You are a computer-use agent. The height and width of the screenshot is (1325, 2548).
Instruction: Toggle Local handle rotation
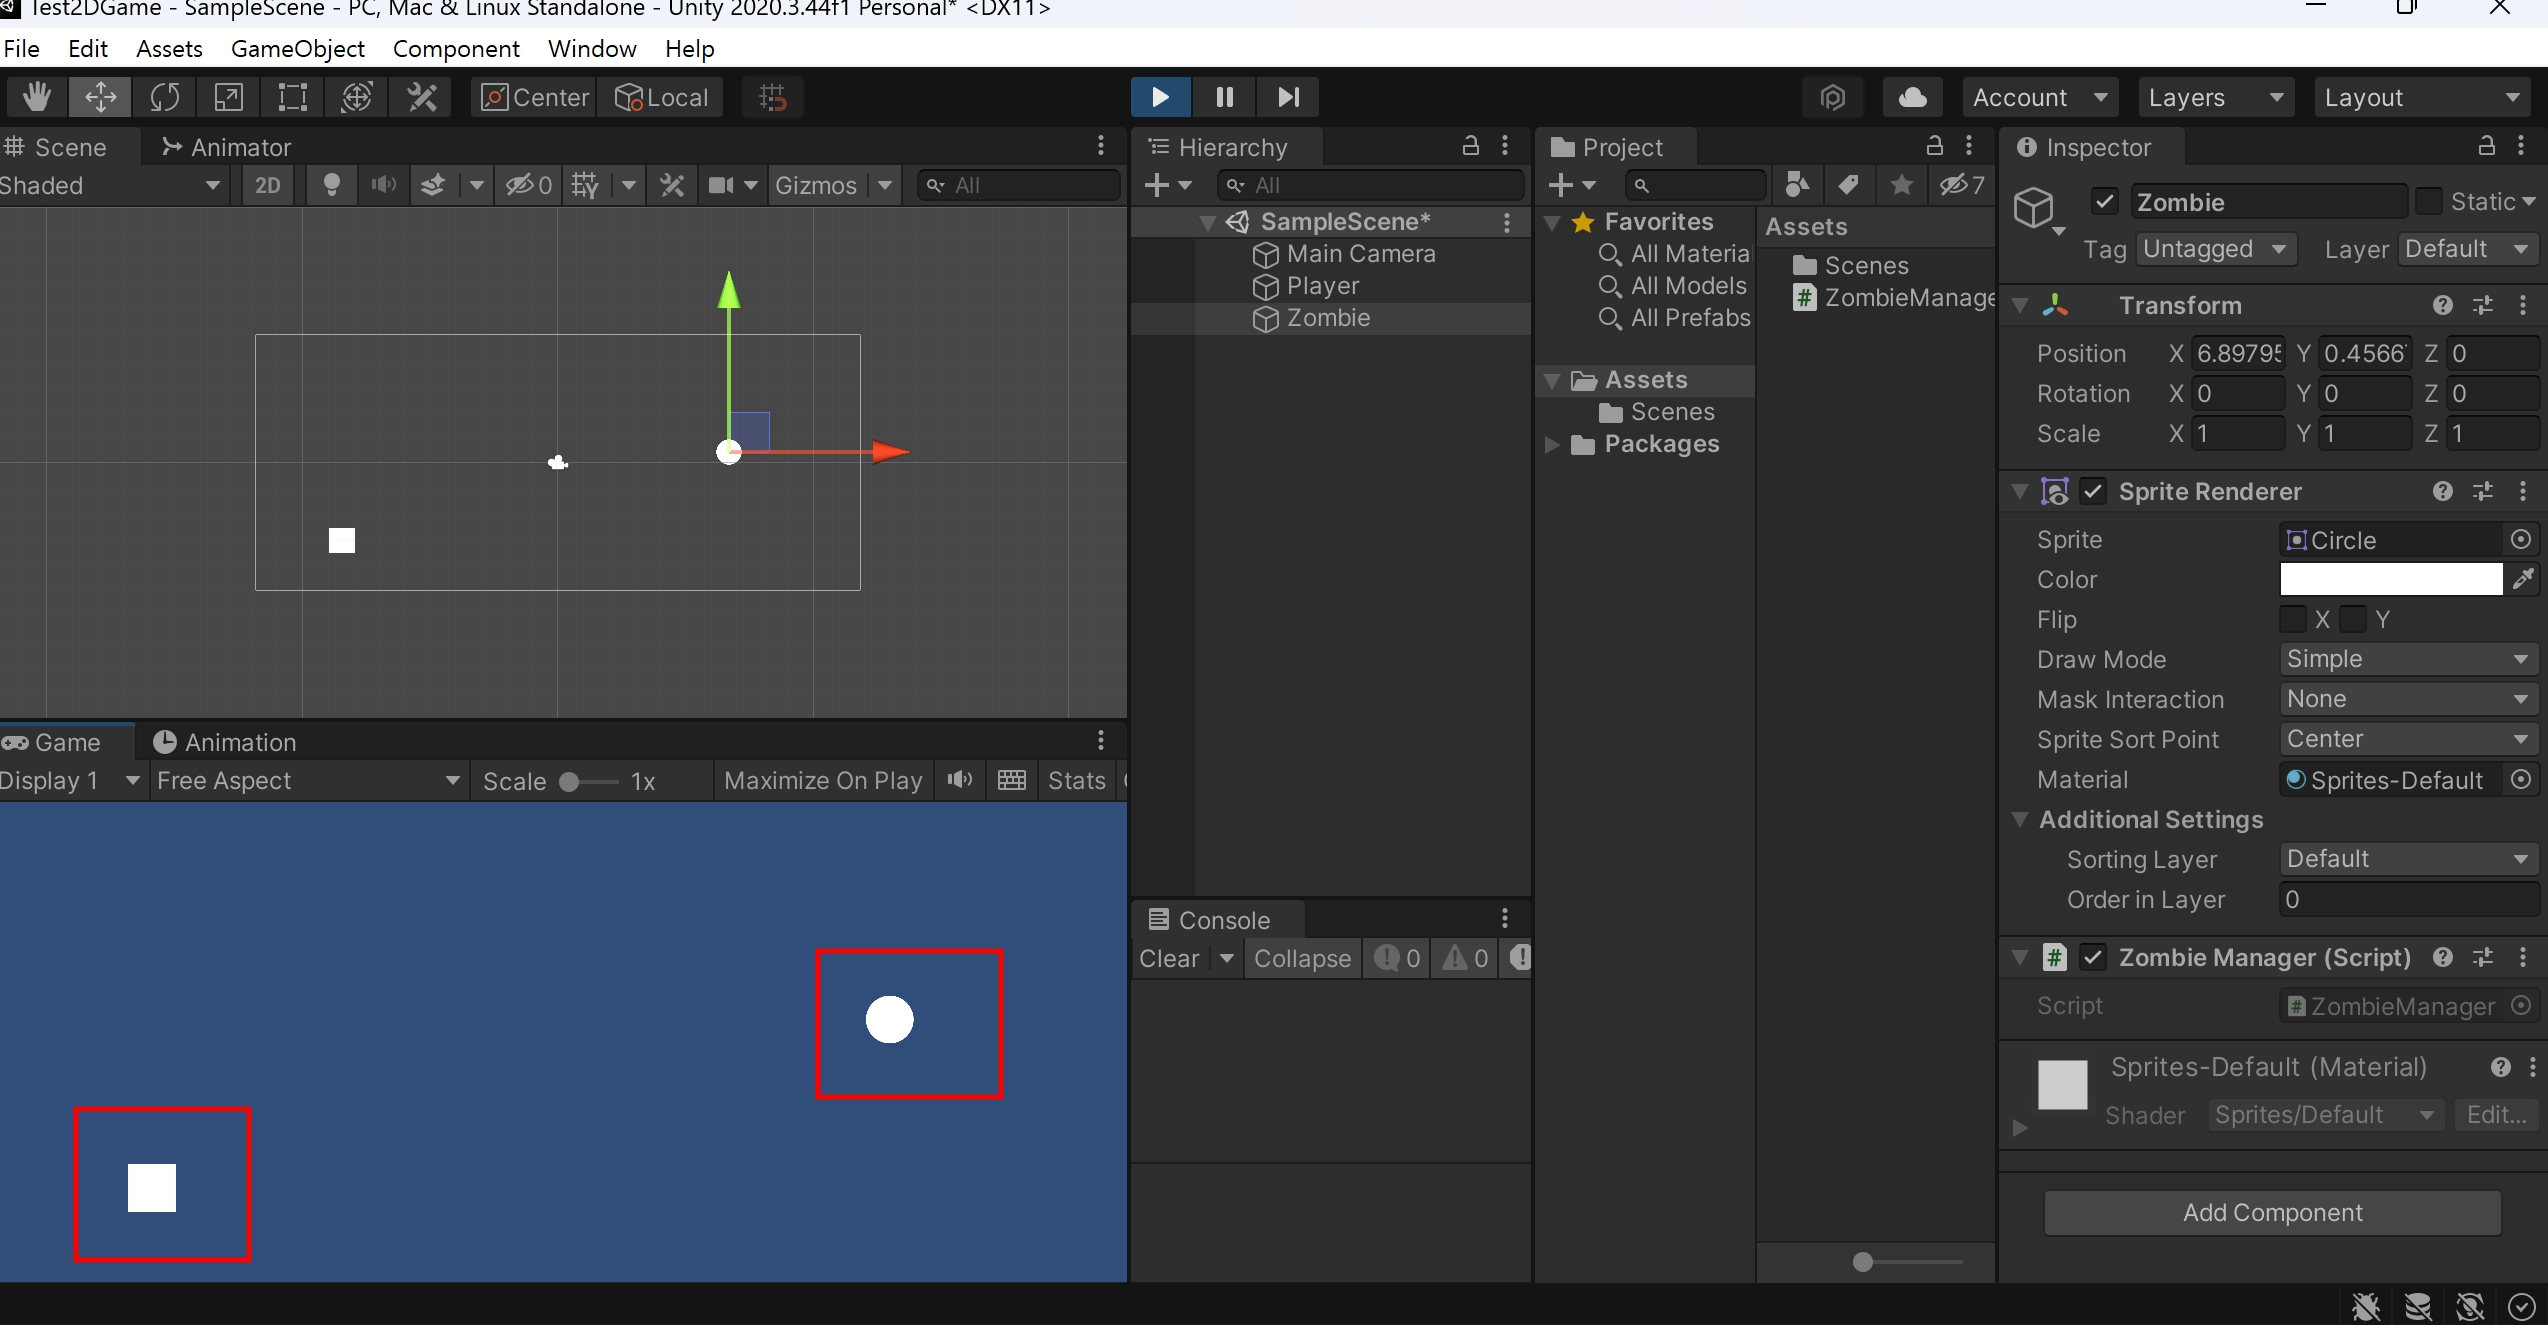click(661, 97)
